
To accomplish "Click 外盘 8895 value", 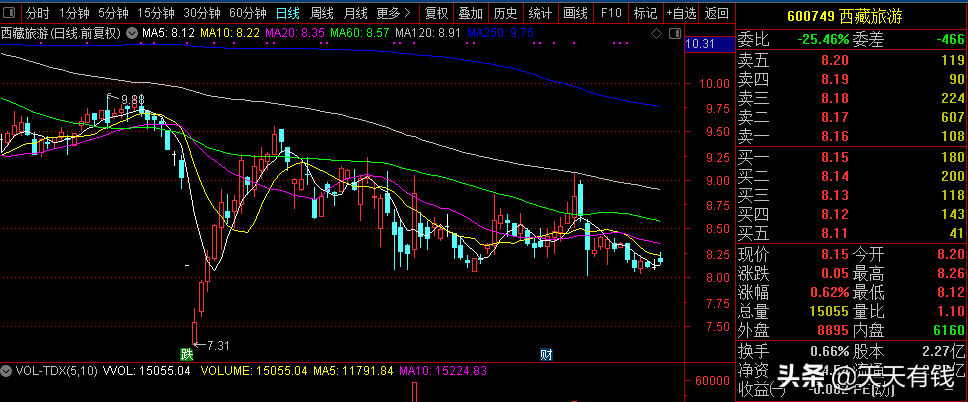I will pyautogui.click(x=833, y=330).
